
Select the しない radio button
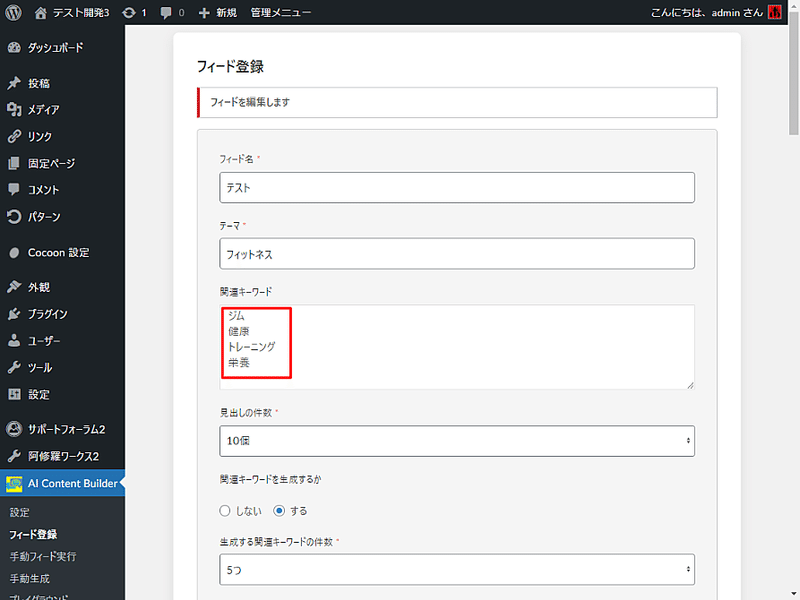225,511
